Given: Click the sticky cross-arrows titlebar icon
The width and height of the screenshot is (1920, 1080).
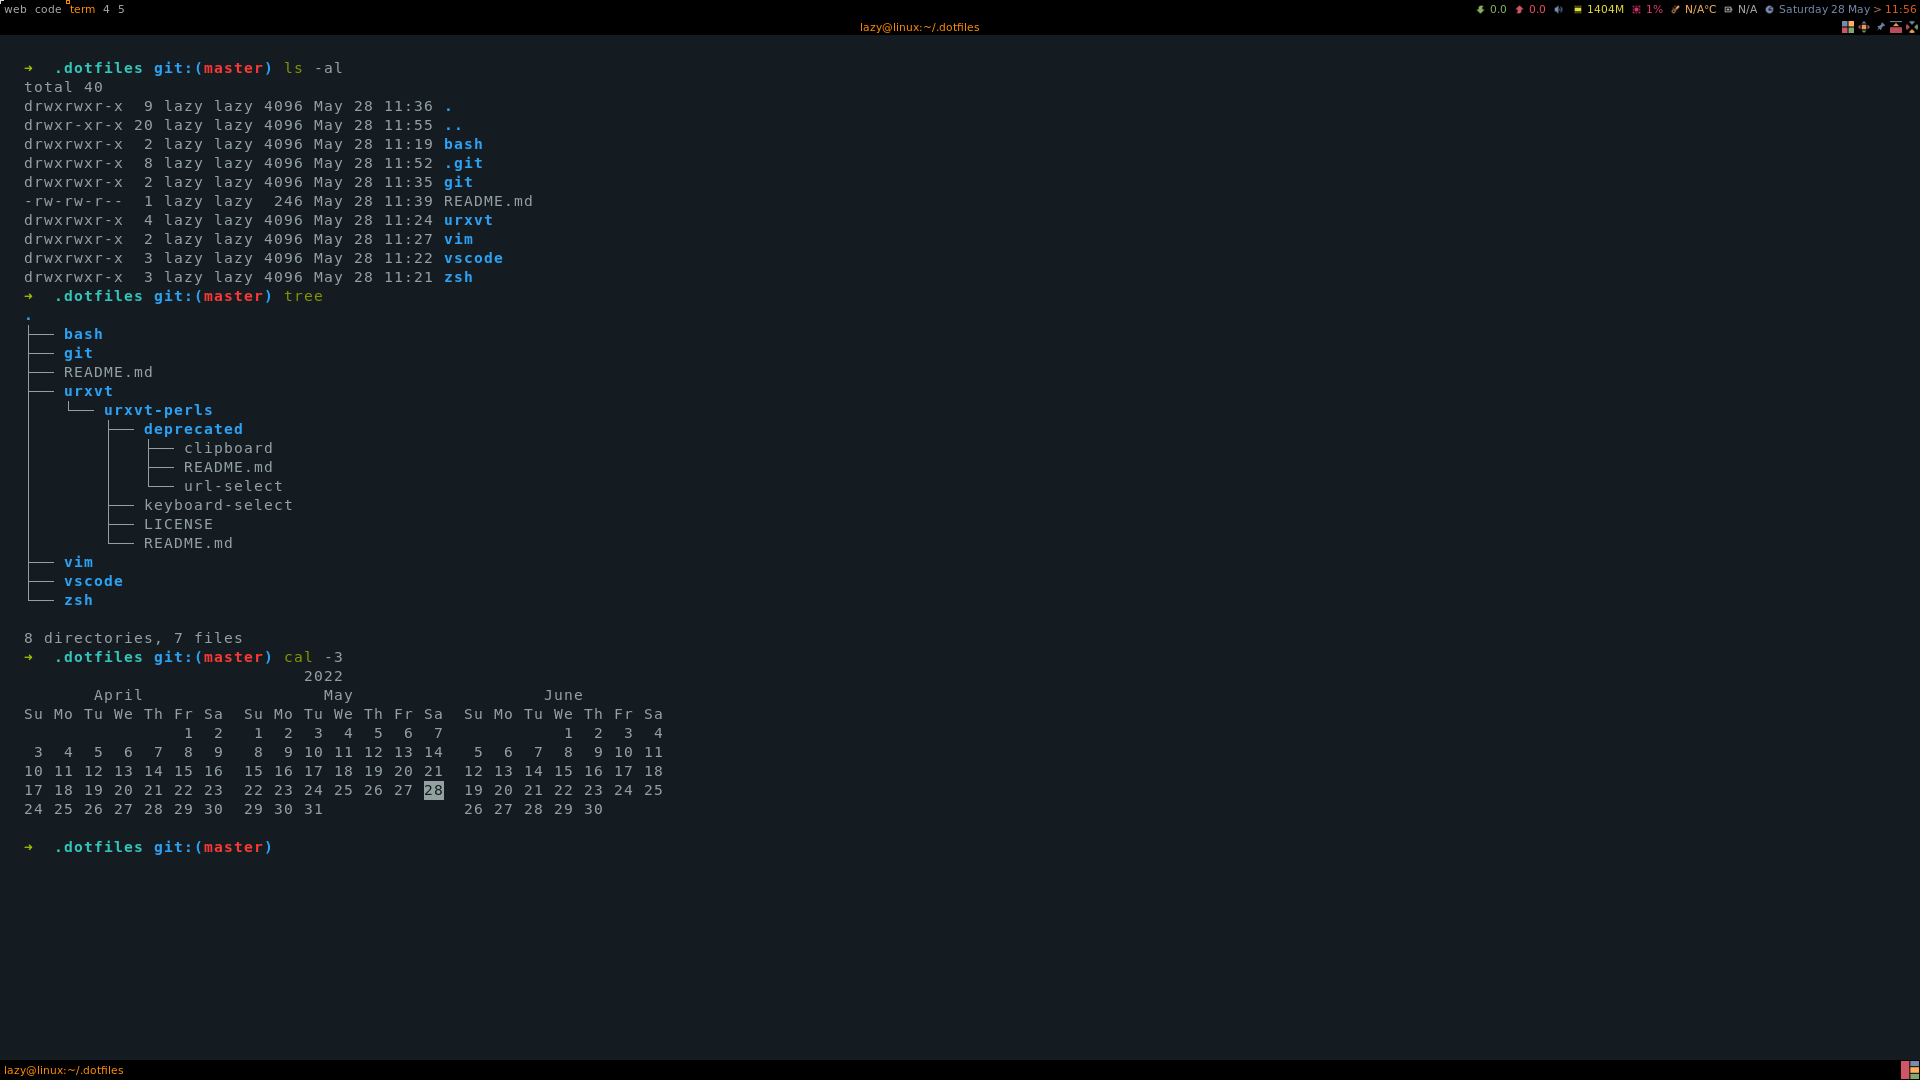Looking at the screenshot, I should (1864, 27).
